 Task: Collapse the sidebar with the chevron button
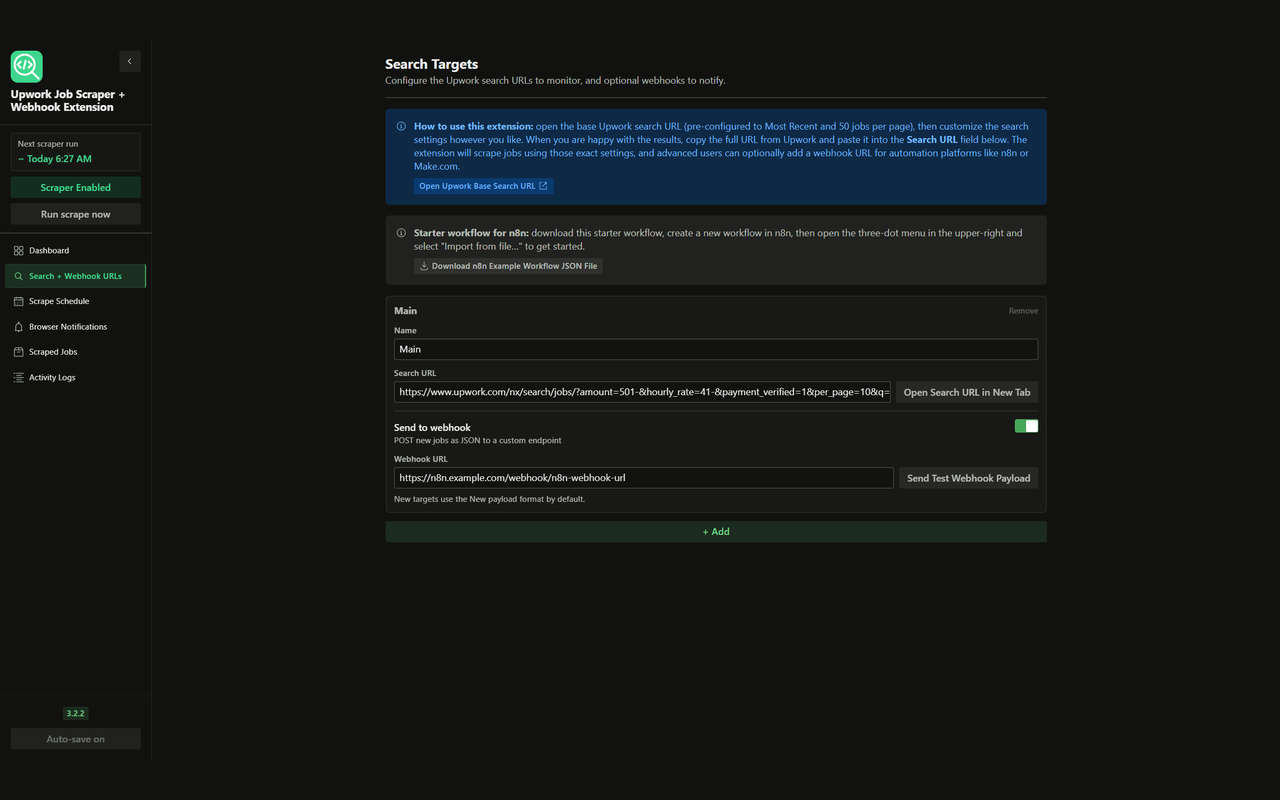(x=130, y=61)
